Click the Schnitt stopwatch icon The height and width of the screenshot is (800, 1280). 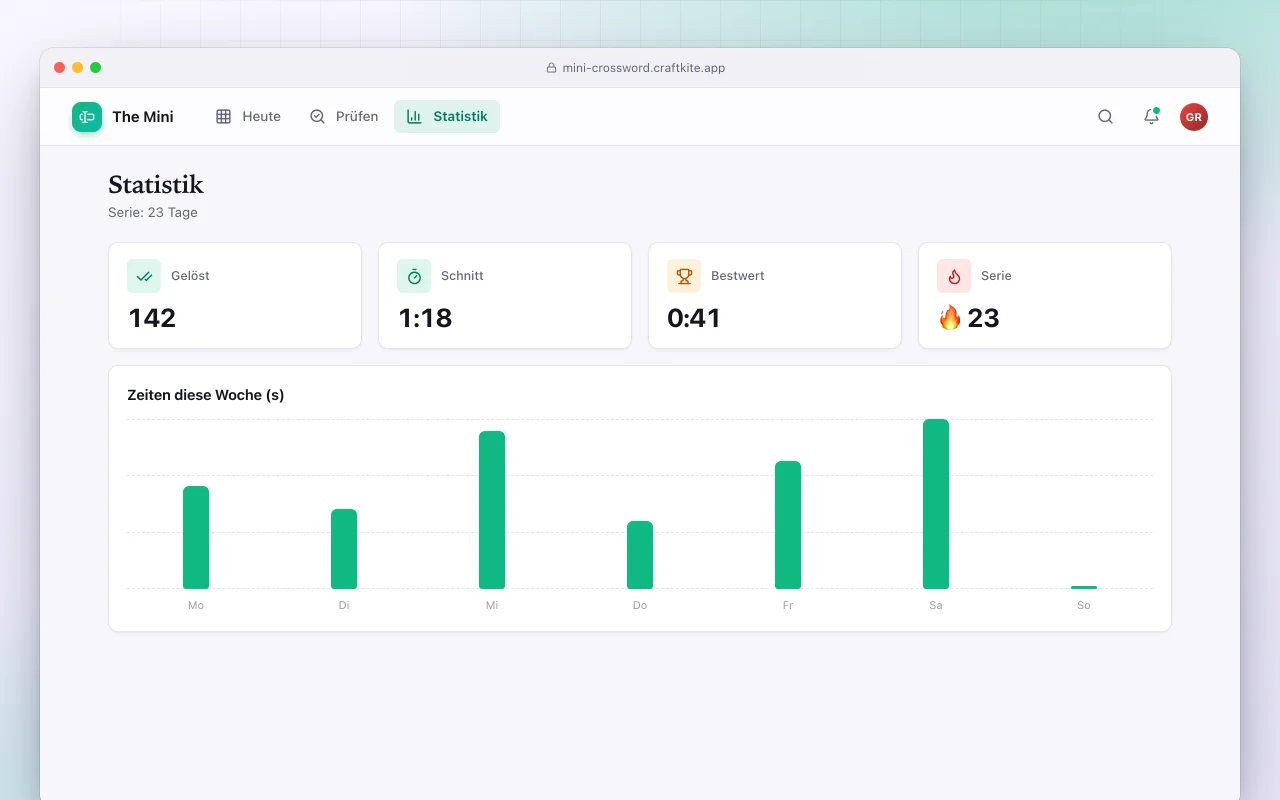coord(414,276)
